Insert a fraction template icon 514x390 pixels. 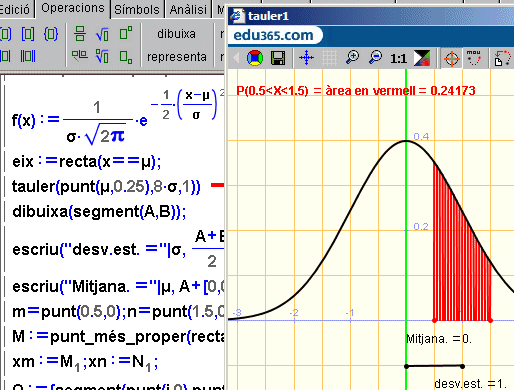[80, 34]
